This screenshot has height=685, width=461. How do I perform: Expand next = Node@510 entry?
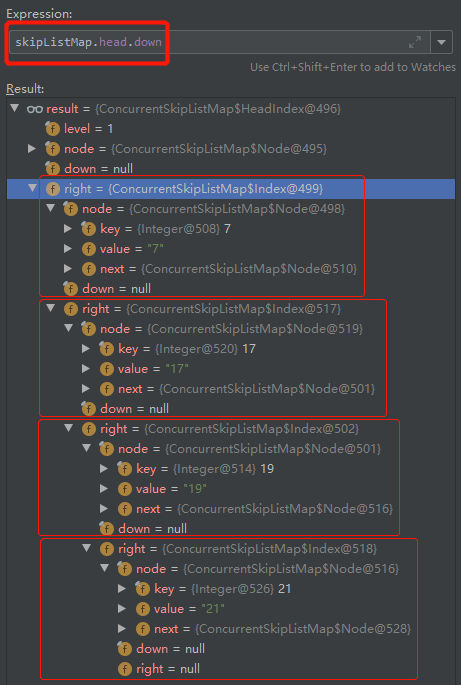point(68,268)
